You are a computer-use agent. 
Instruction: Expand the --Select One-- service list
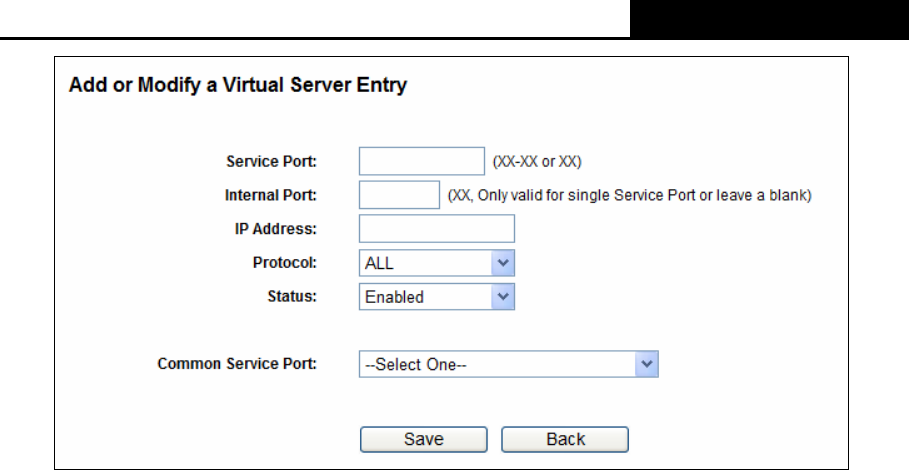tap(508, 364)
